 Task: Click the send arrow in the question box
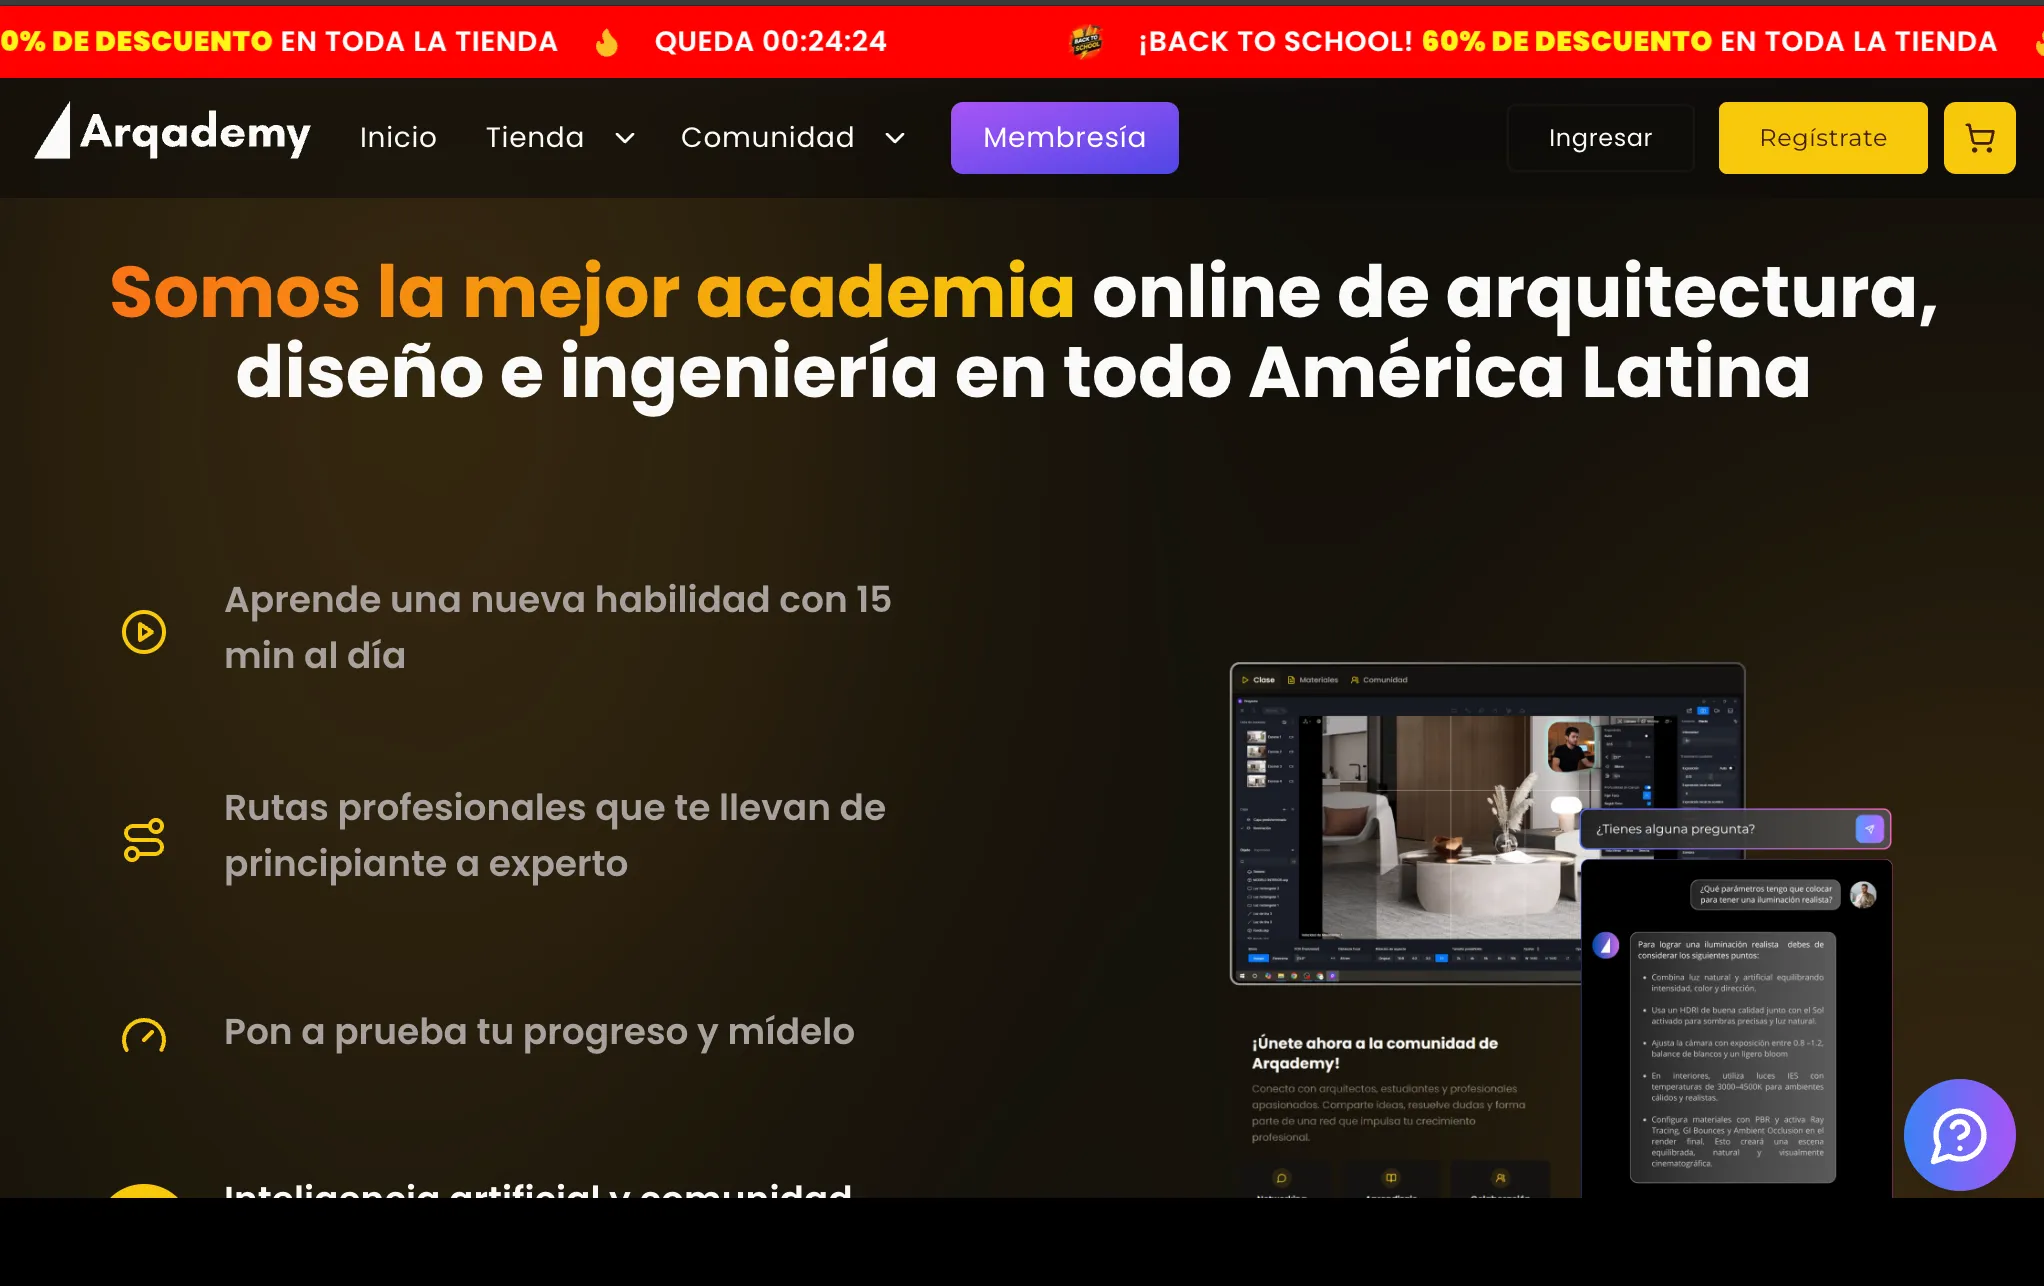tap(1869, 829)
